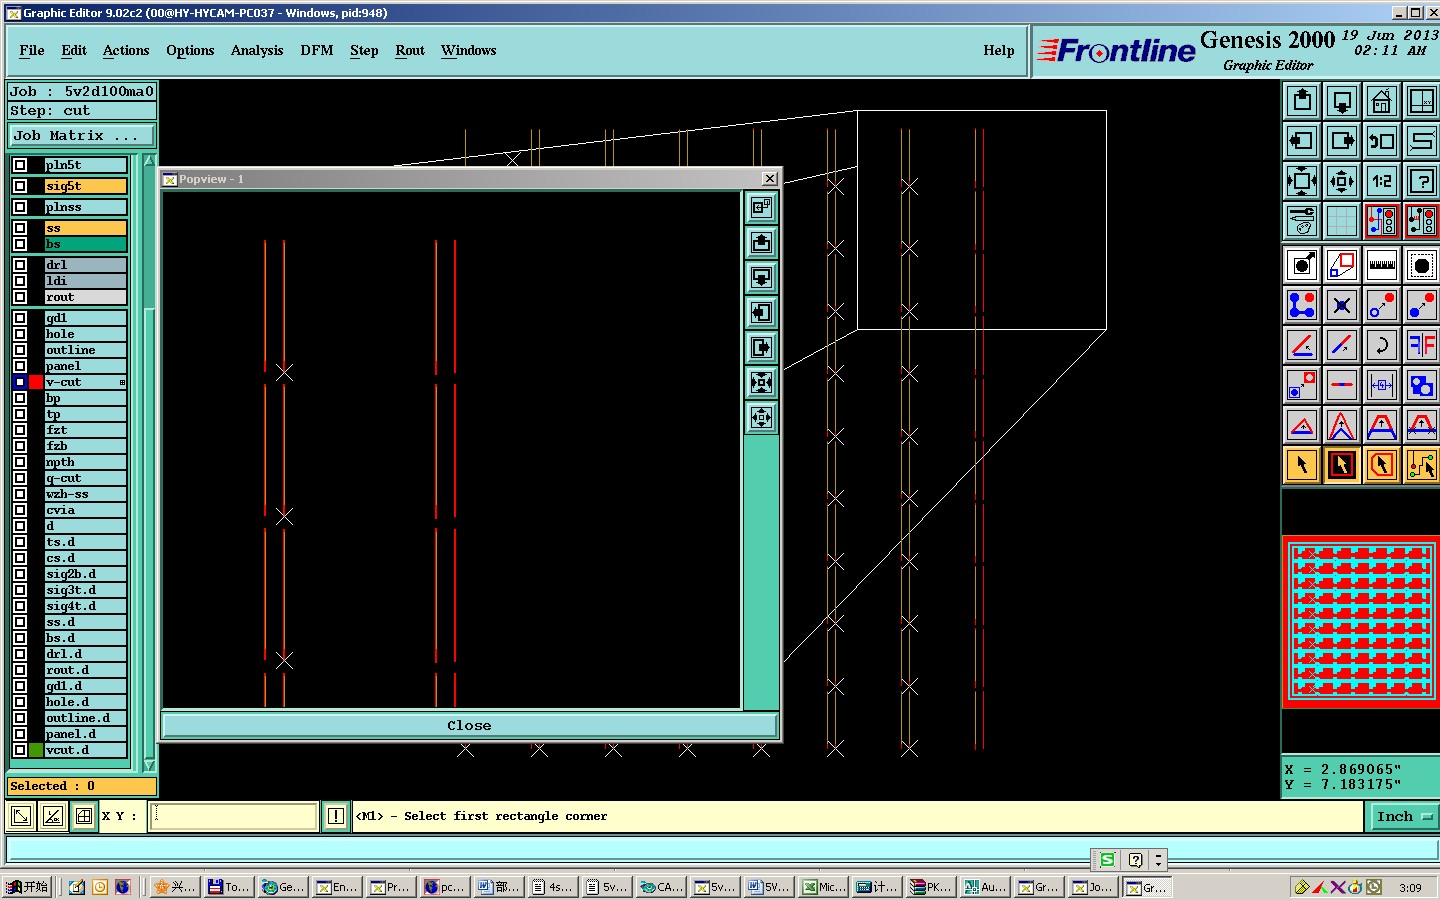Toggle the panel layer checkbox
1440x900 pixels.
tap(20, 366)
